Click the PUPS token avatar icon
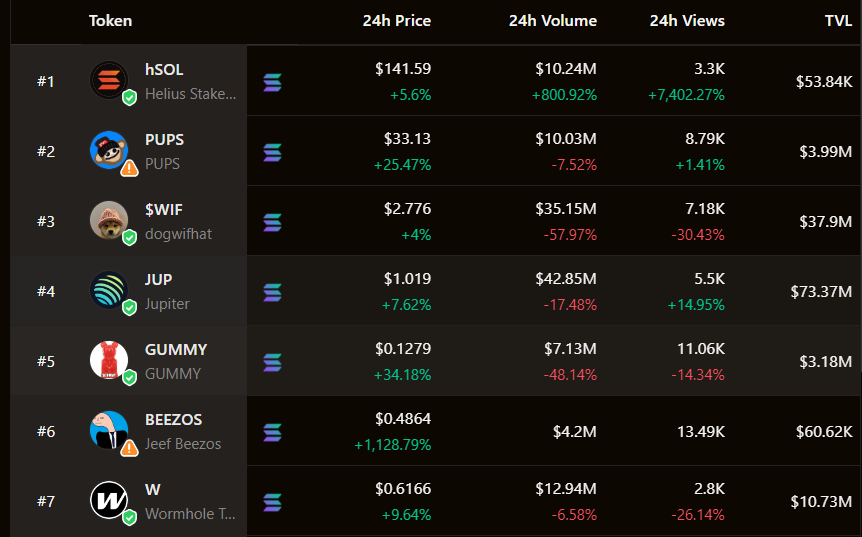 pyautogui.click(x=108, y=150)
